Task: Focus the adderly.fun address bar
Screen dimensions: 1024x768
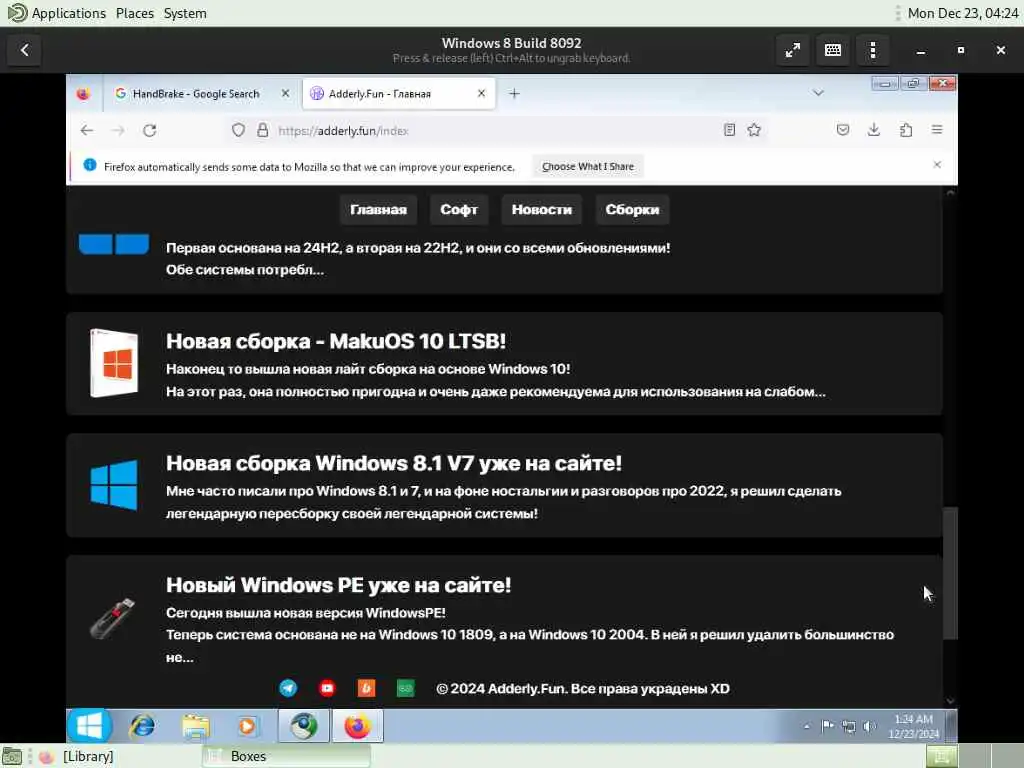Action: click(x=496, y=131)
